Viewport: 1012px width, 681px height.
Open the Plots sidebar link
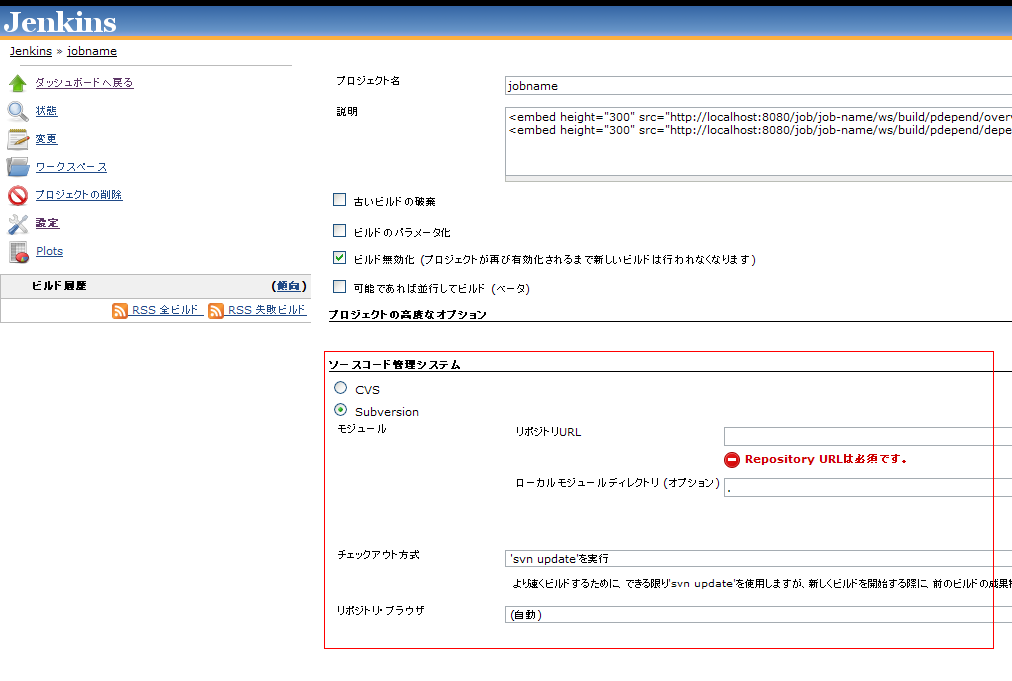coord(50,251)
